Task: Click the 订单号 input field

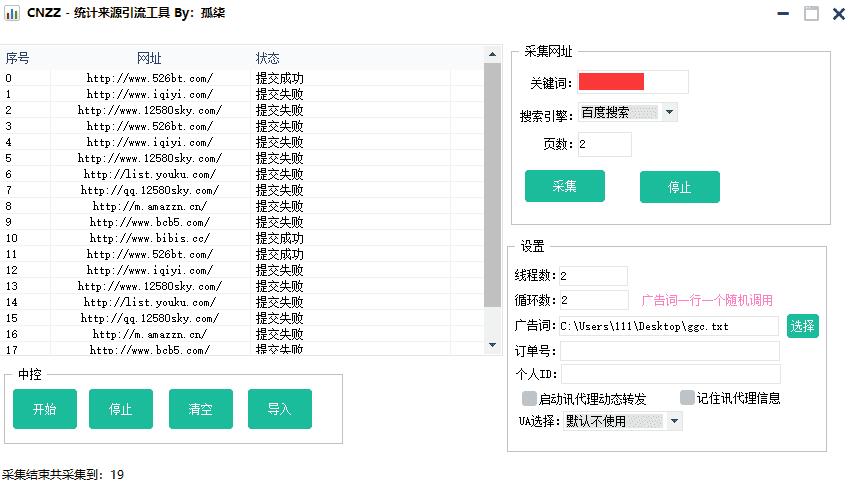Action: [669, 350]
